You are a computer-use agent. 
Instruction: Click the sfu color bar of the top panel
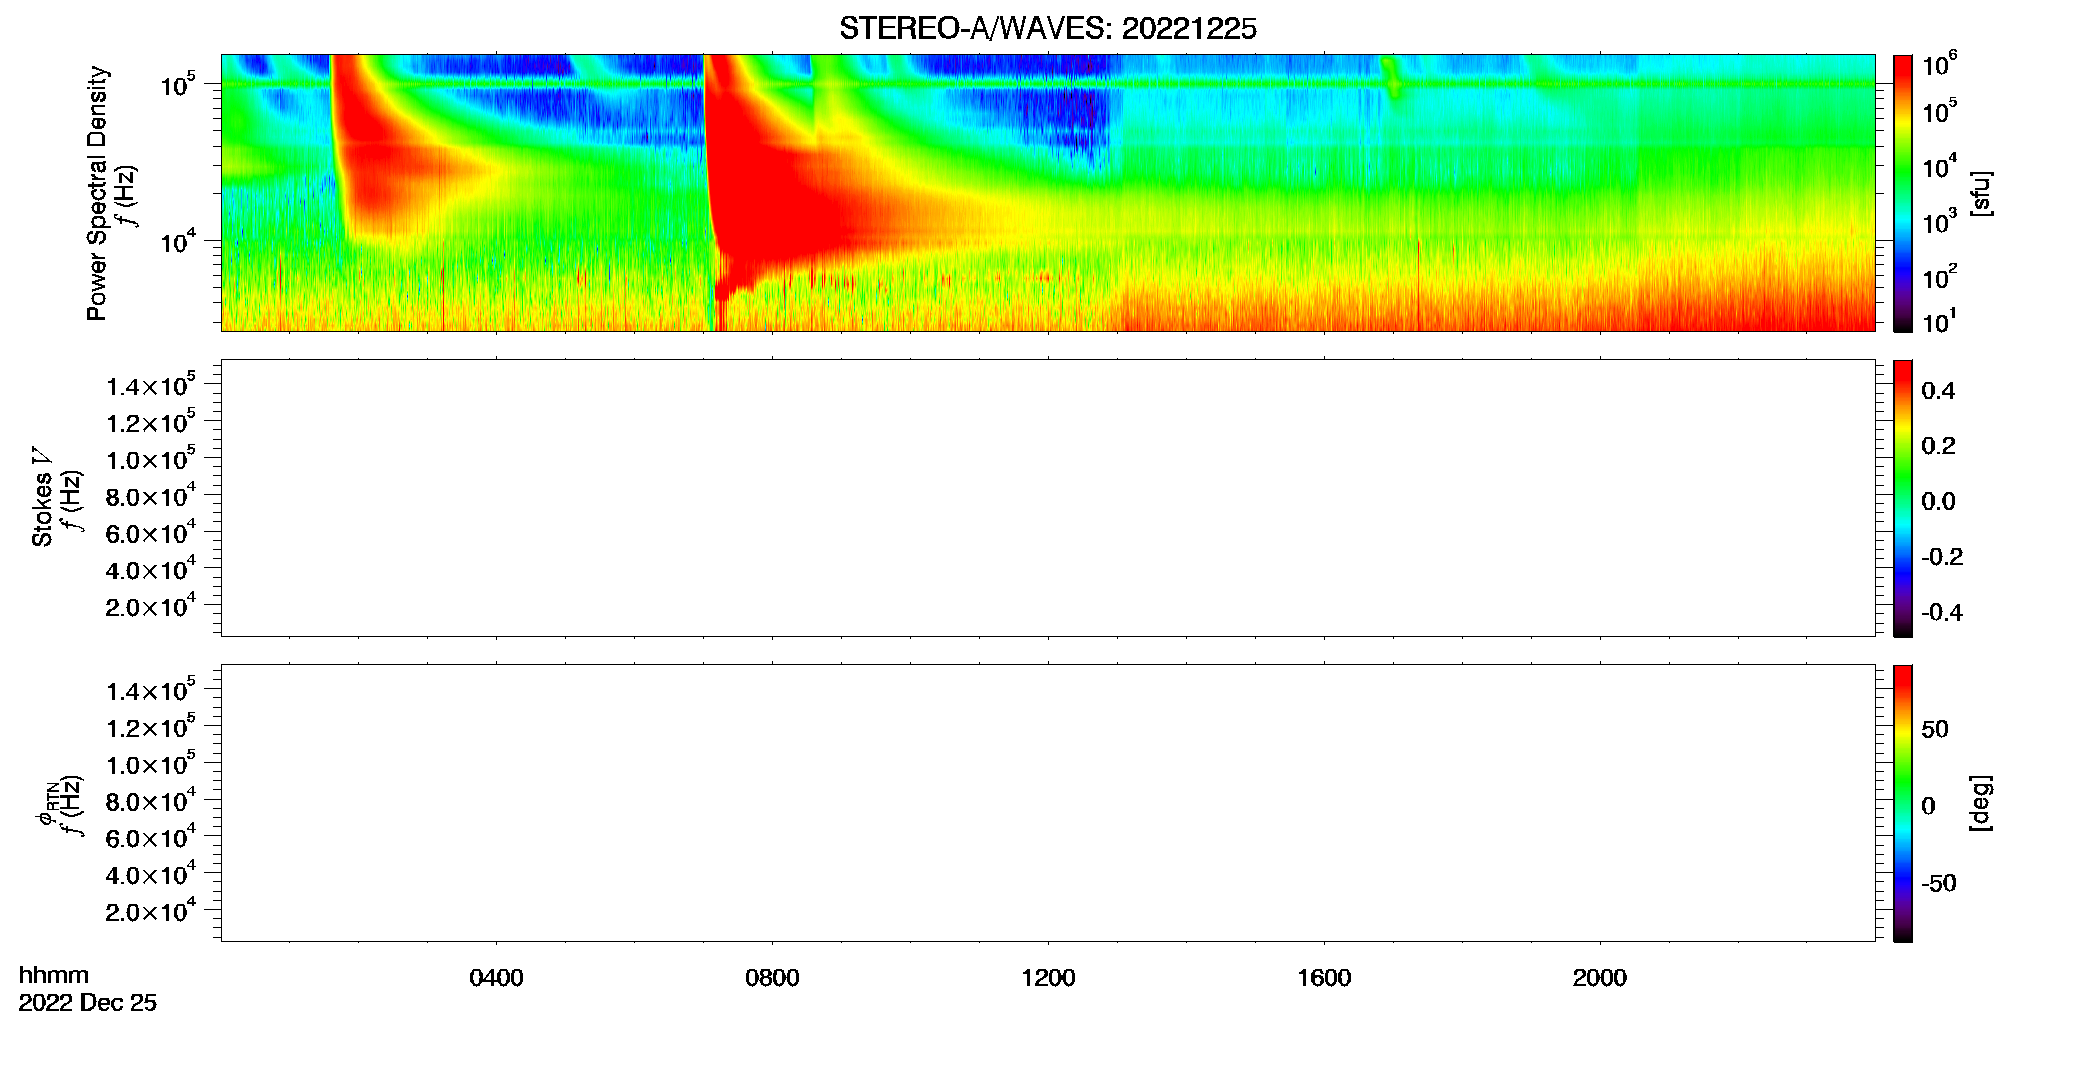point(1903,193)
